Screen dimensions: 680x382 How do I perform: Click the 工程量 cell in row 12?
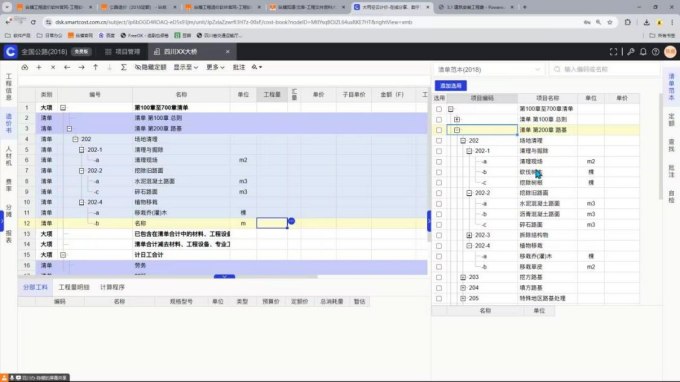272,223
